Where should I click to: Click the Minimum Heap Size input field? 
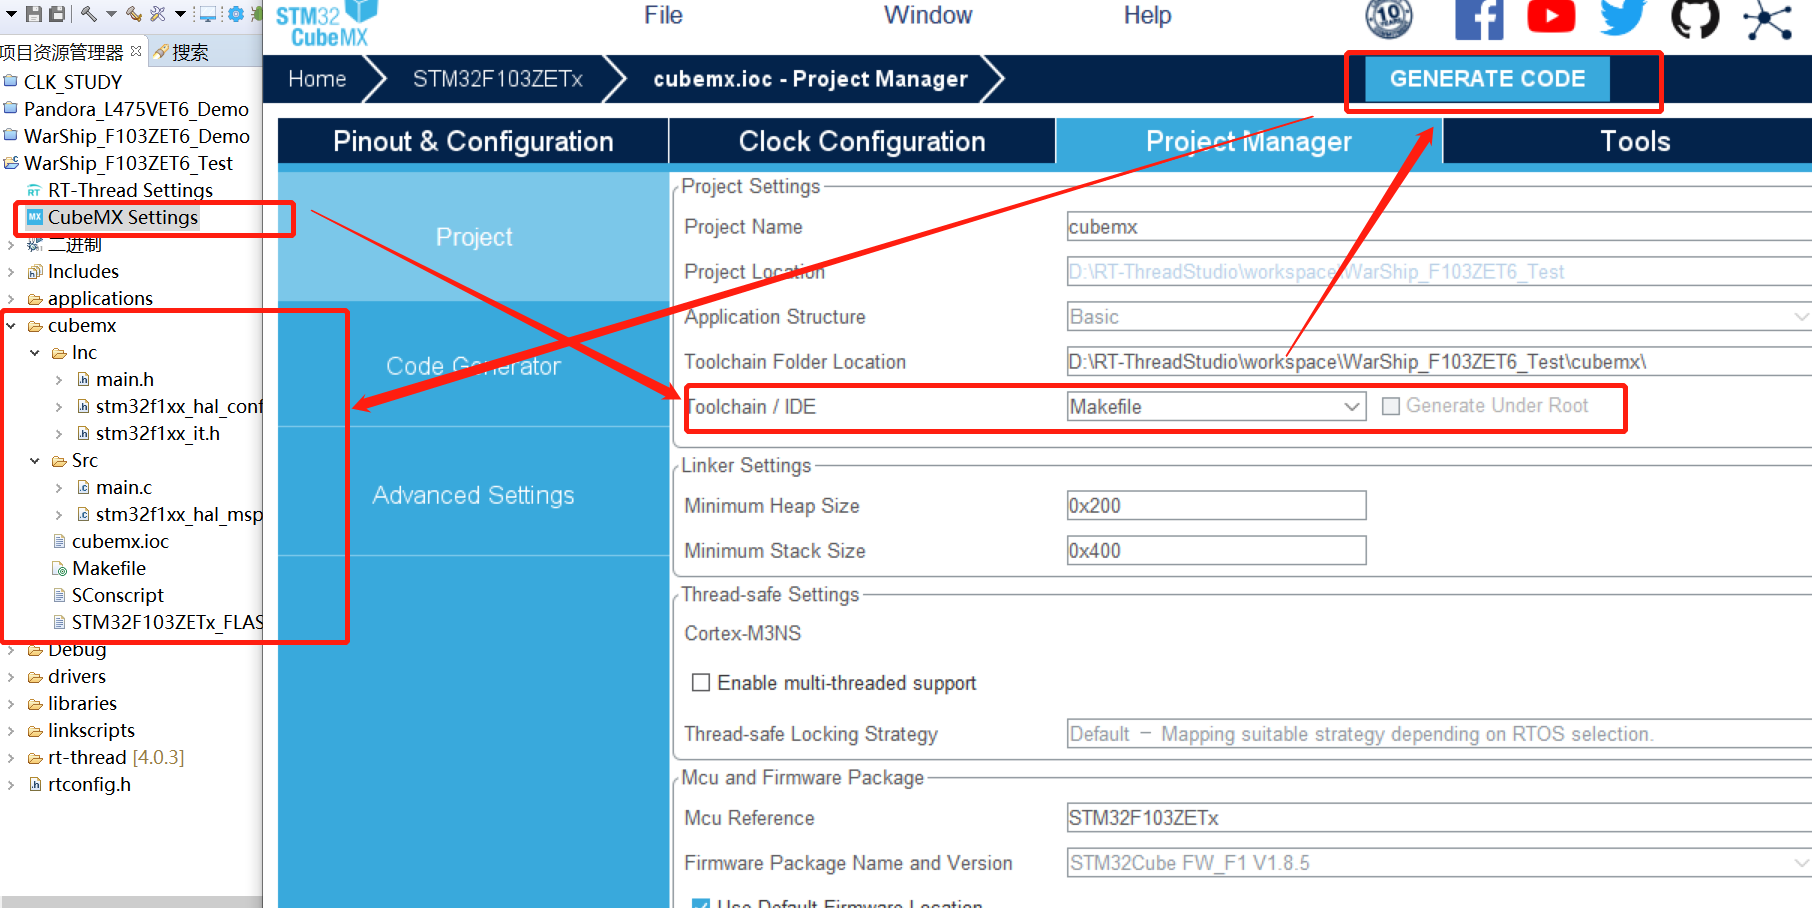[x=1215, y=506]
